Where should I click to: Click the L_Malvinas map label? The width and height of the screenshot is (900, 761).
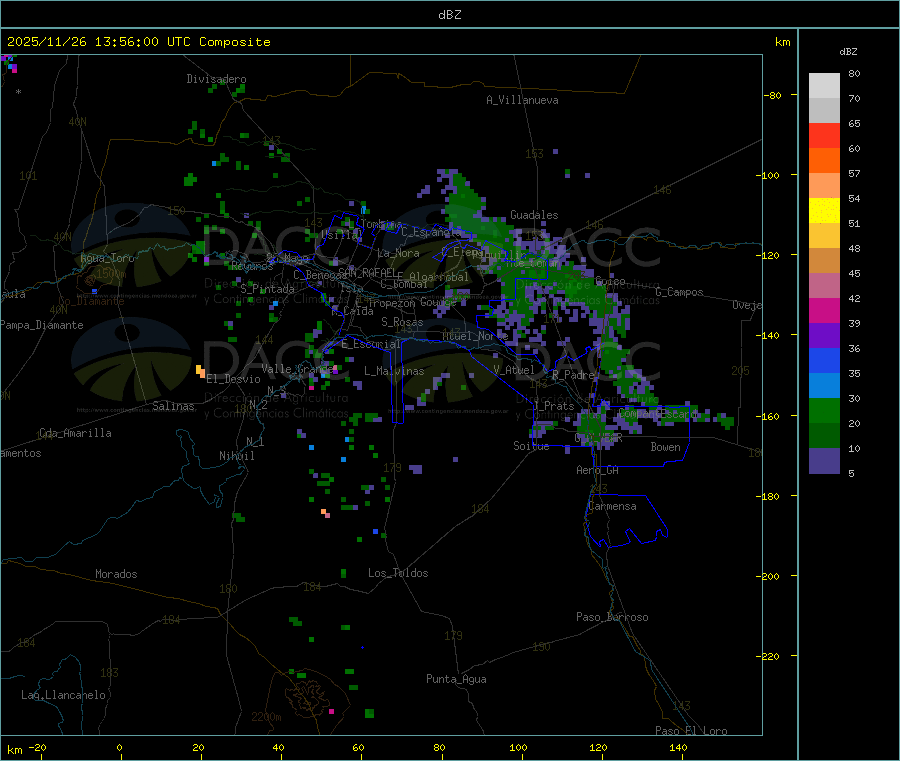pyautogui.click(x=394, y=371)
